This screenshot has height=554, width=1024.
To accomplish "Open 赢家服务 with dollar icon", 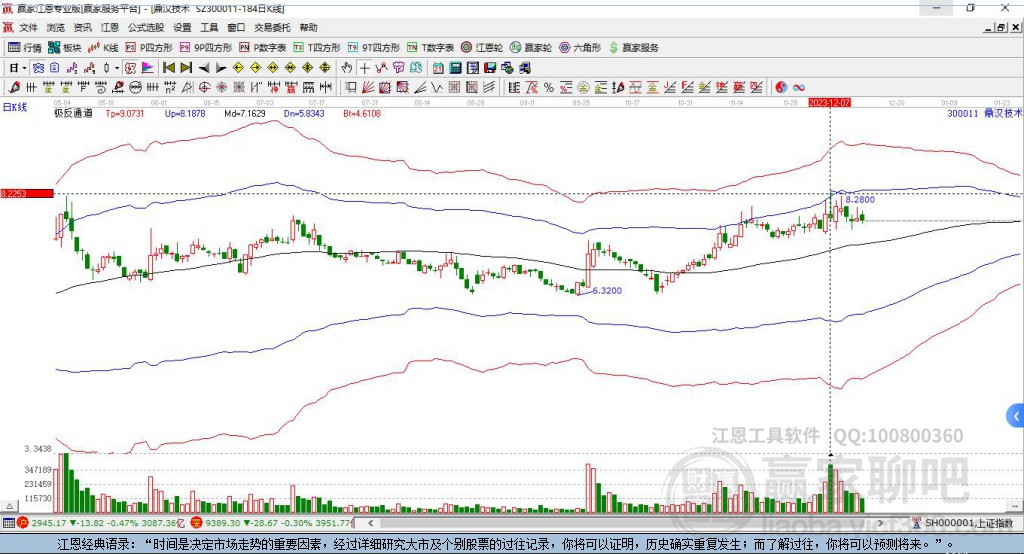I will pos(633,48).
